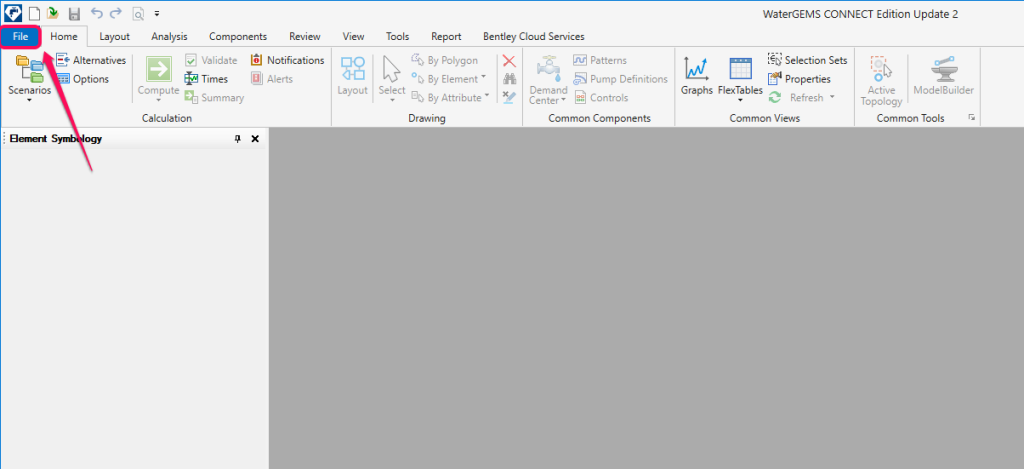Screen dimensions: 1024x469
Task: Click the Open file icon in quick access
Action: click(53, 12)
